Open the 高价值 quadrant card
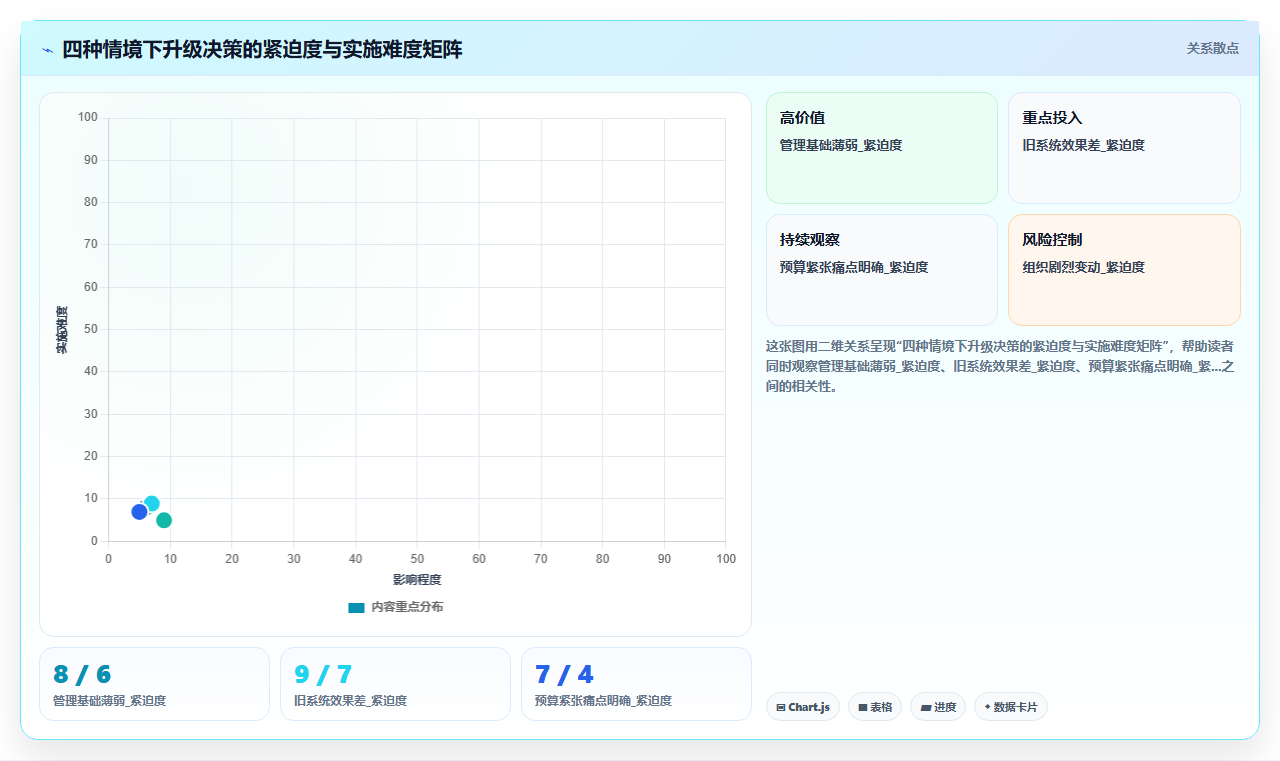Screen dimensions: 1280x761 (882, 148)
